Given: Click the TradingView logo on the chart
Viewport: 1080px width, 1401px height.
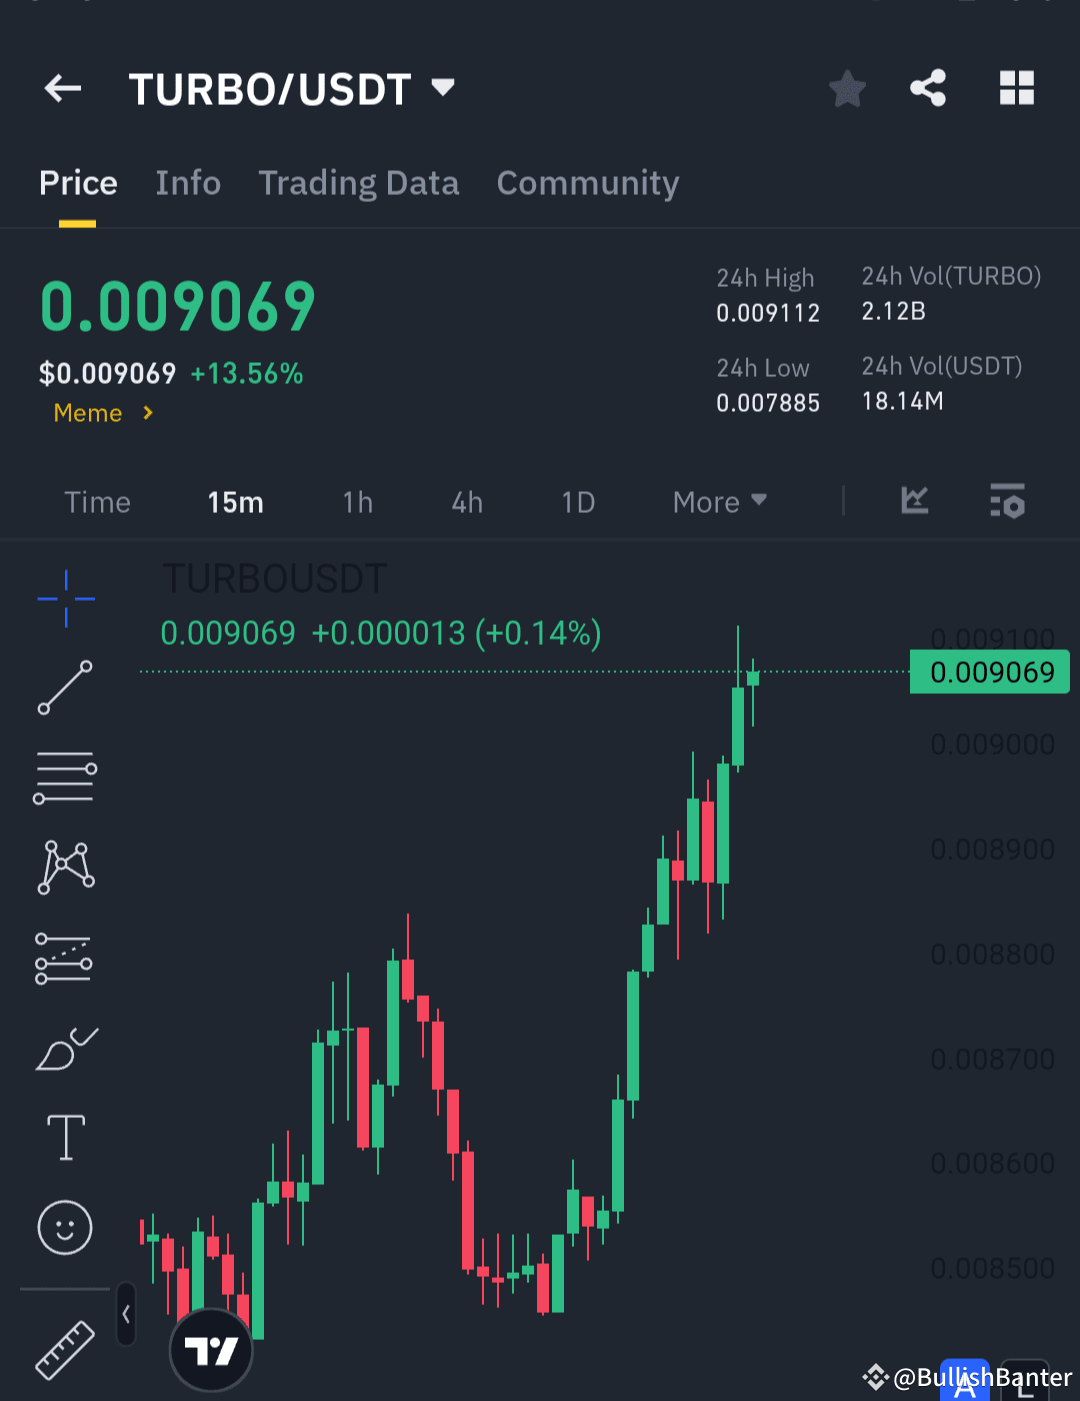Looking at the screenshot, I should 210,1348.
